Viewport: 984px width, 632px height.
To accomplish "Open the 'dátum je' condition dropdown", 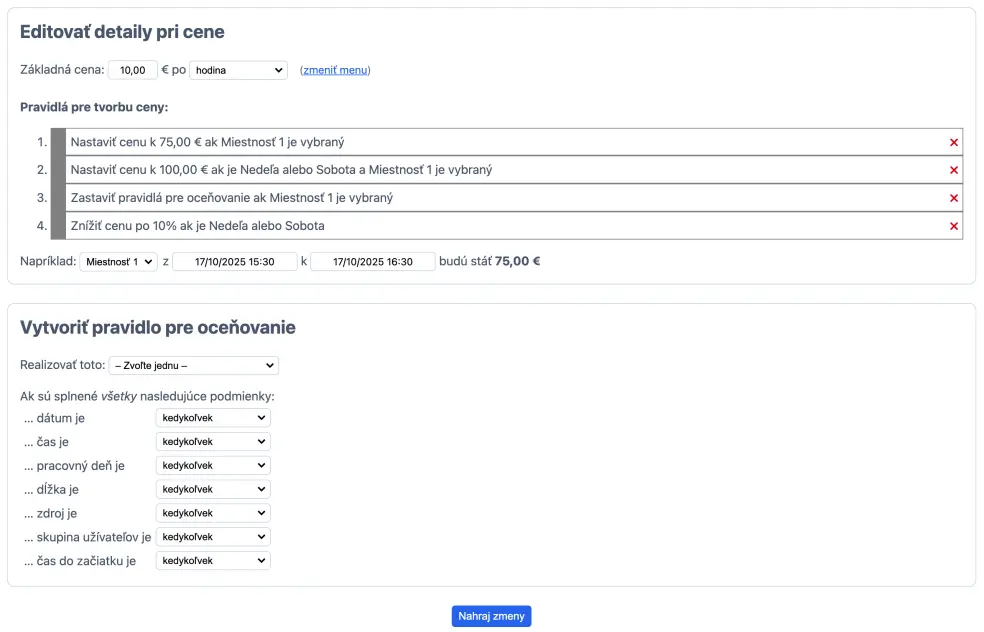I will [213, 418].
